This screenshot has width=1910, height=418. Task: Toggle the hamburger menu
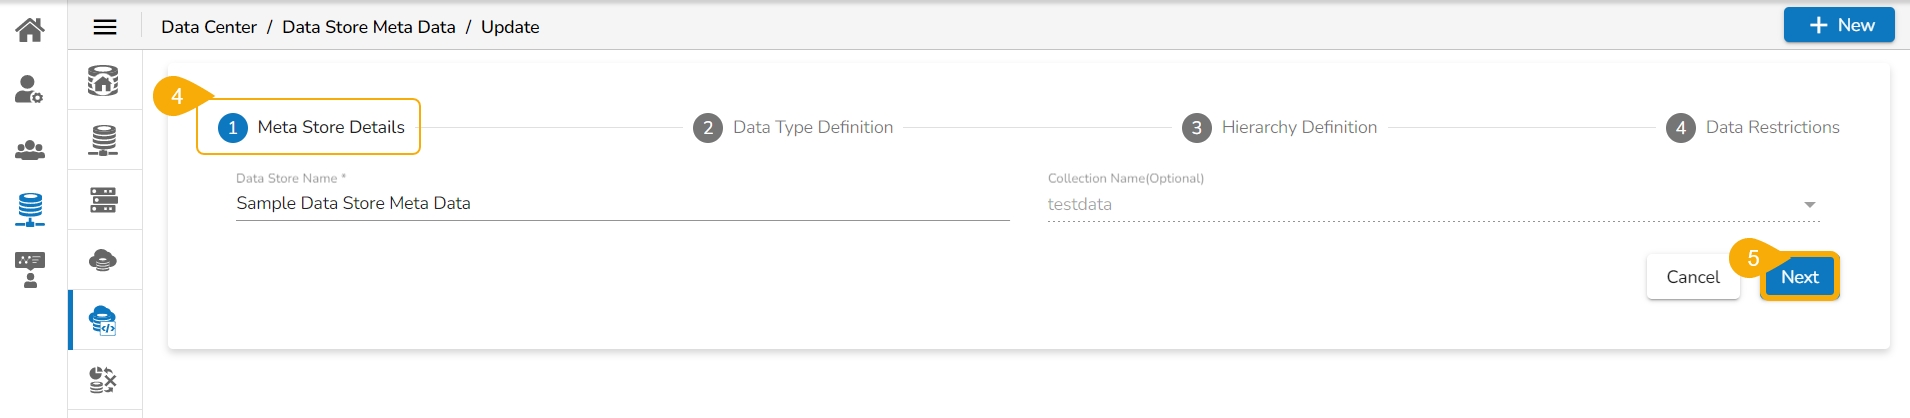(x=105, y=27)
